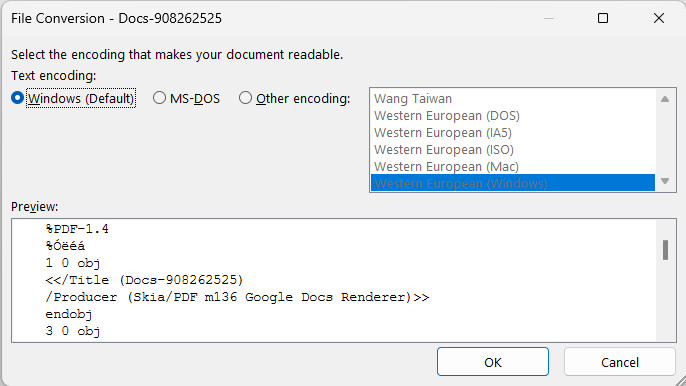Select the Windows (Default) radio button

18,98
